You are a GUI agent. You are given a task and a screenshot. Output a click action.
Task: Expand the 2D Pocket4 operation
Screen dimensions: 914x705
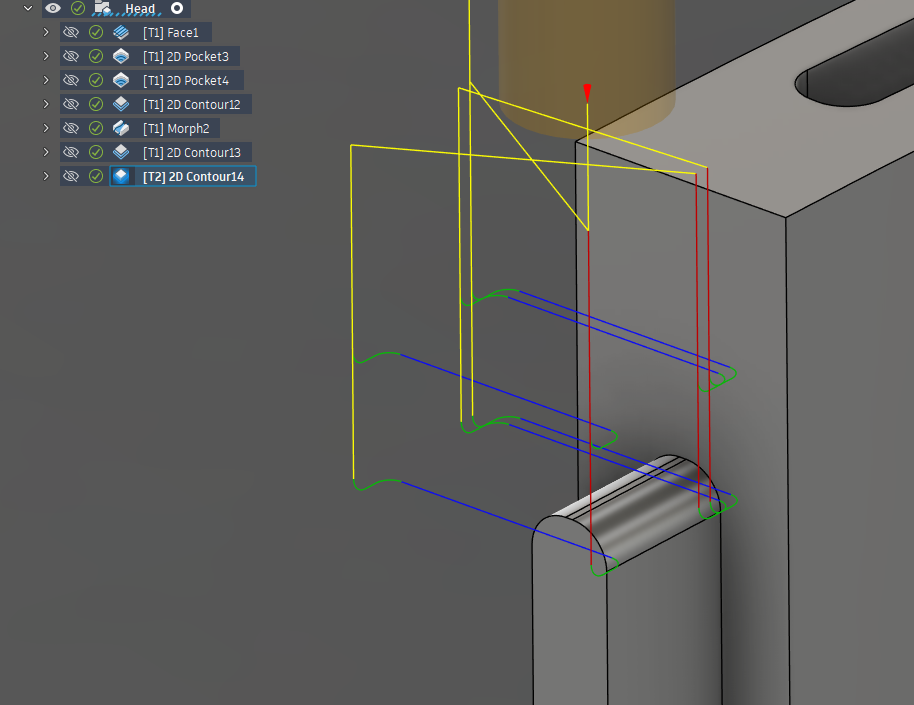pyautogui.click(x=46, y=80)
